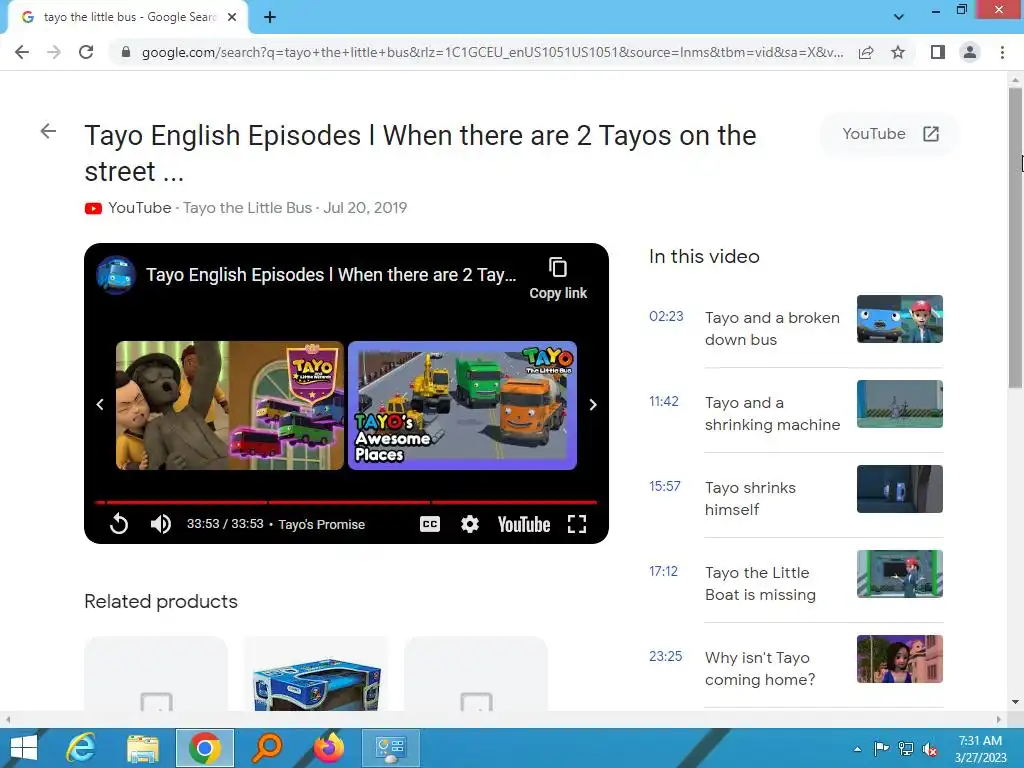Open player settings gear
This screenshot has height=768, width=1024.
pos(470,524)
